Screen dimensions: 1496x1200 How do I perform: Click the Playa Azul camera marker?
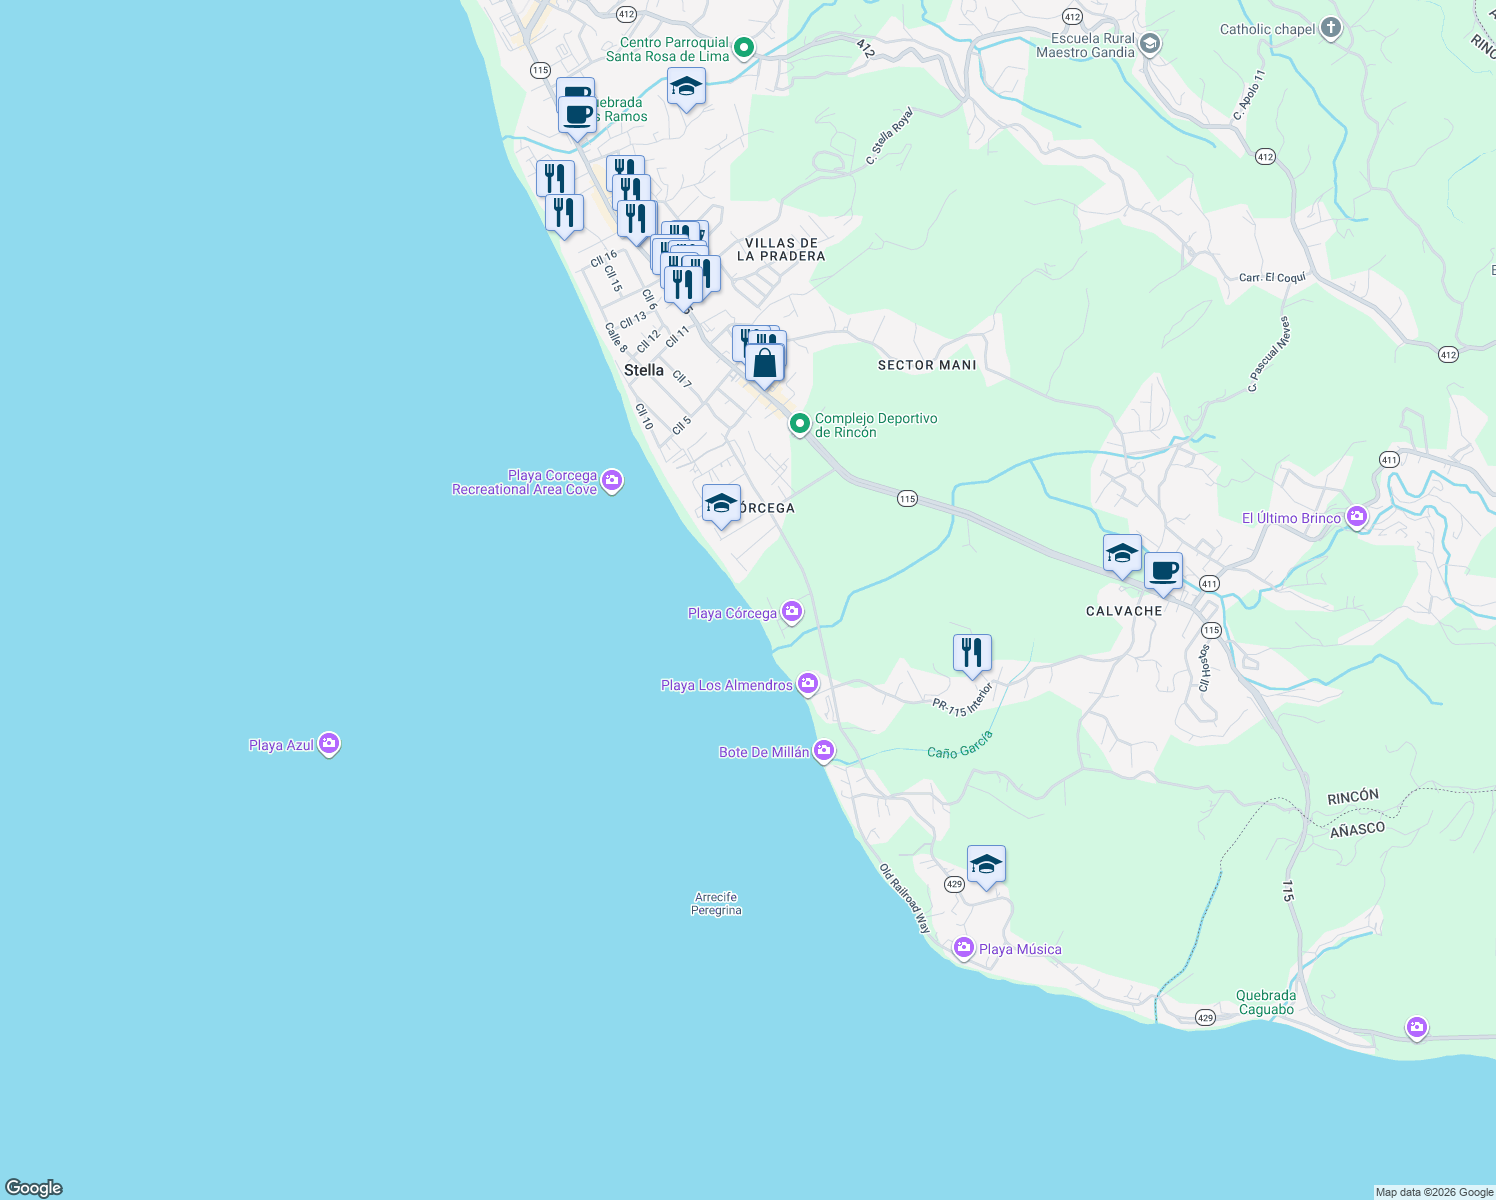tap(328, 744)
